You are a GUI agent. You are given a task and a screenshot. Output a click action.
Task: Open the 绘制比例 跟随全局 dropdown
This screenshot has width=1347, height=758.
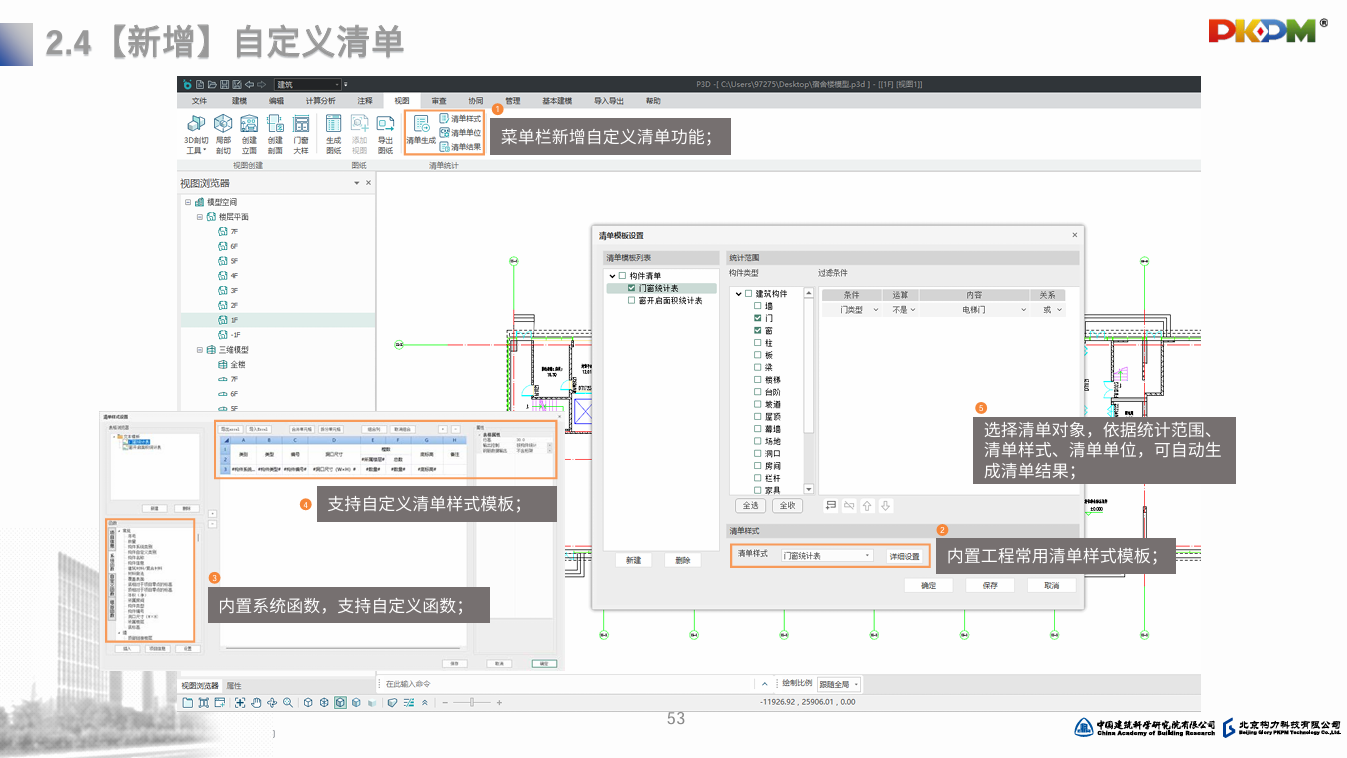coord(839,684)
